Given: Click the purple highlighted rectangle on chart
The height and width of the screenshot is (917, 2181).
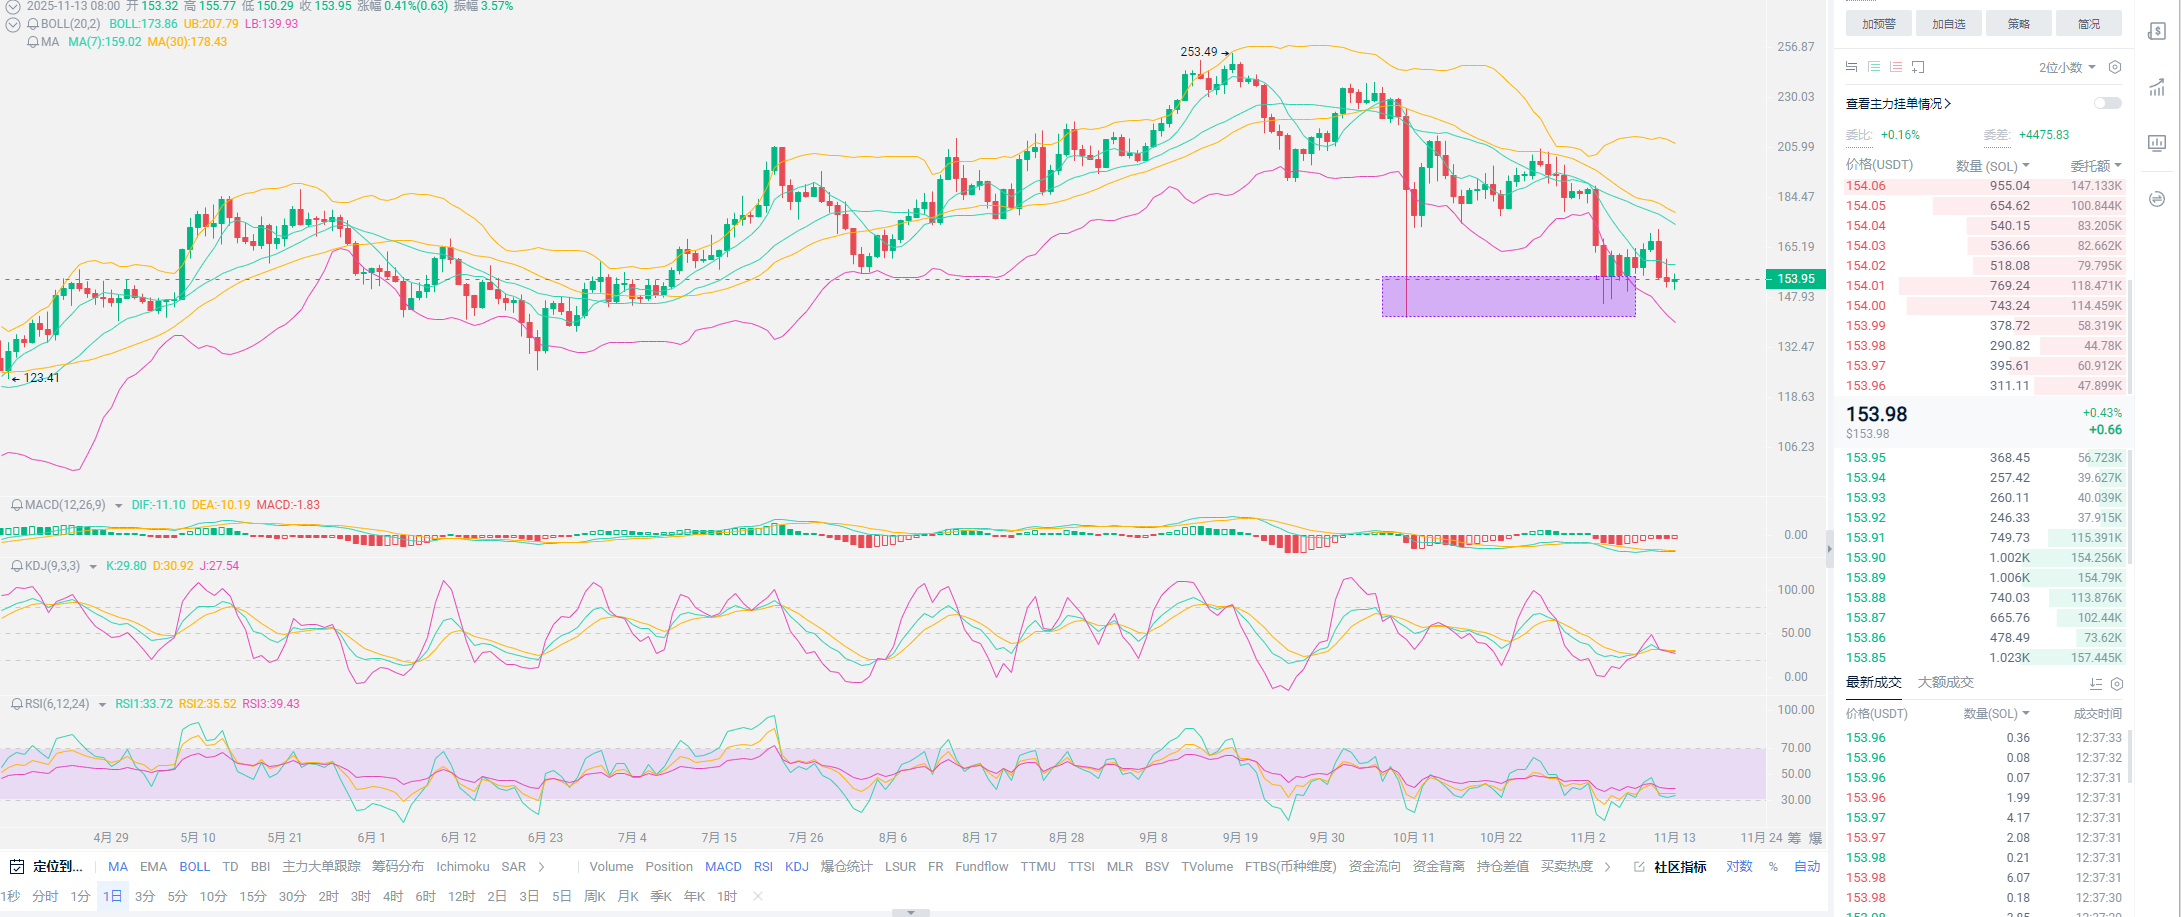Looking at the screenshot, I should point(1508,297).
